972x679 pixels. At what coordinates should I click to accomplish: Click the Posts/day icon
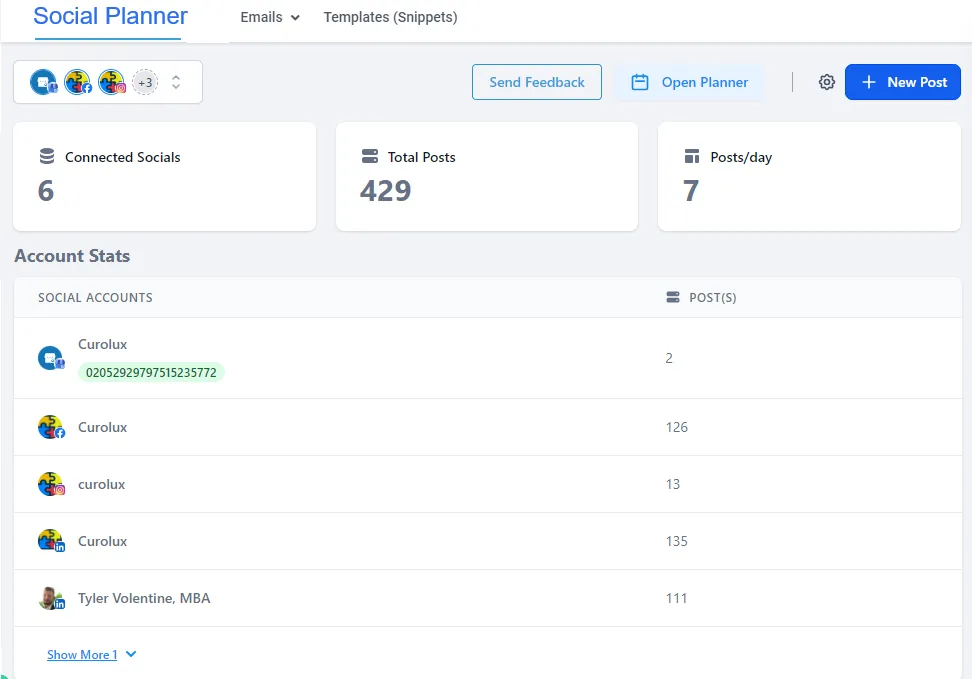692,156
